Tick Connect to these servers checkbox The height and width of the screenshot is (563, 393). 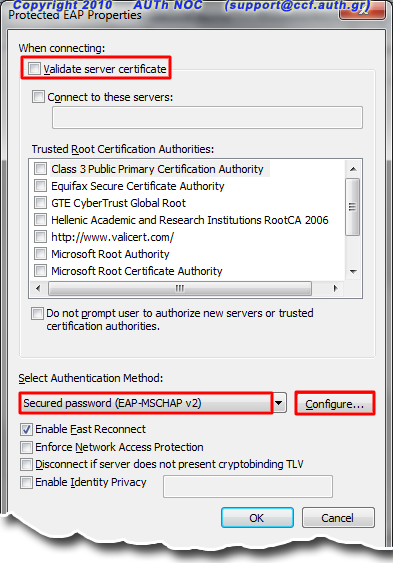38,97
